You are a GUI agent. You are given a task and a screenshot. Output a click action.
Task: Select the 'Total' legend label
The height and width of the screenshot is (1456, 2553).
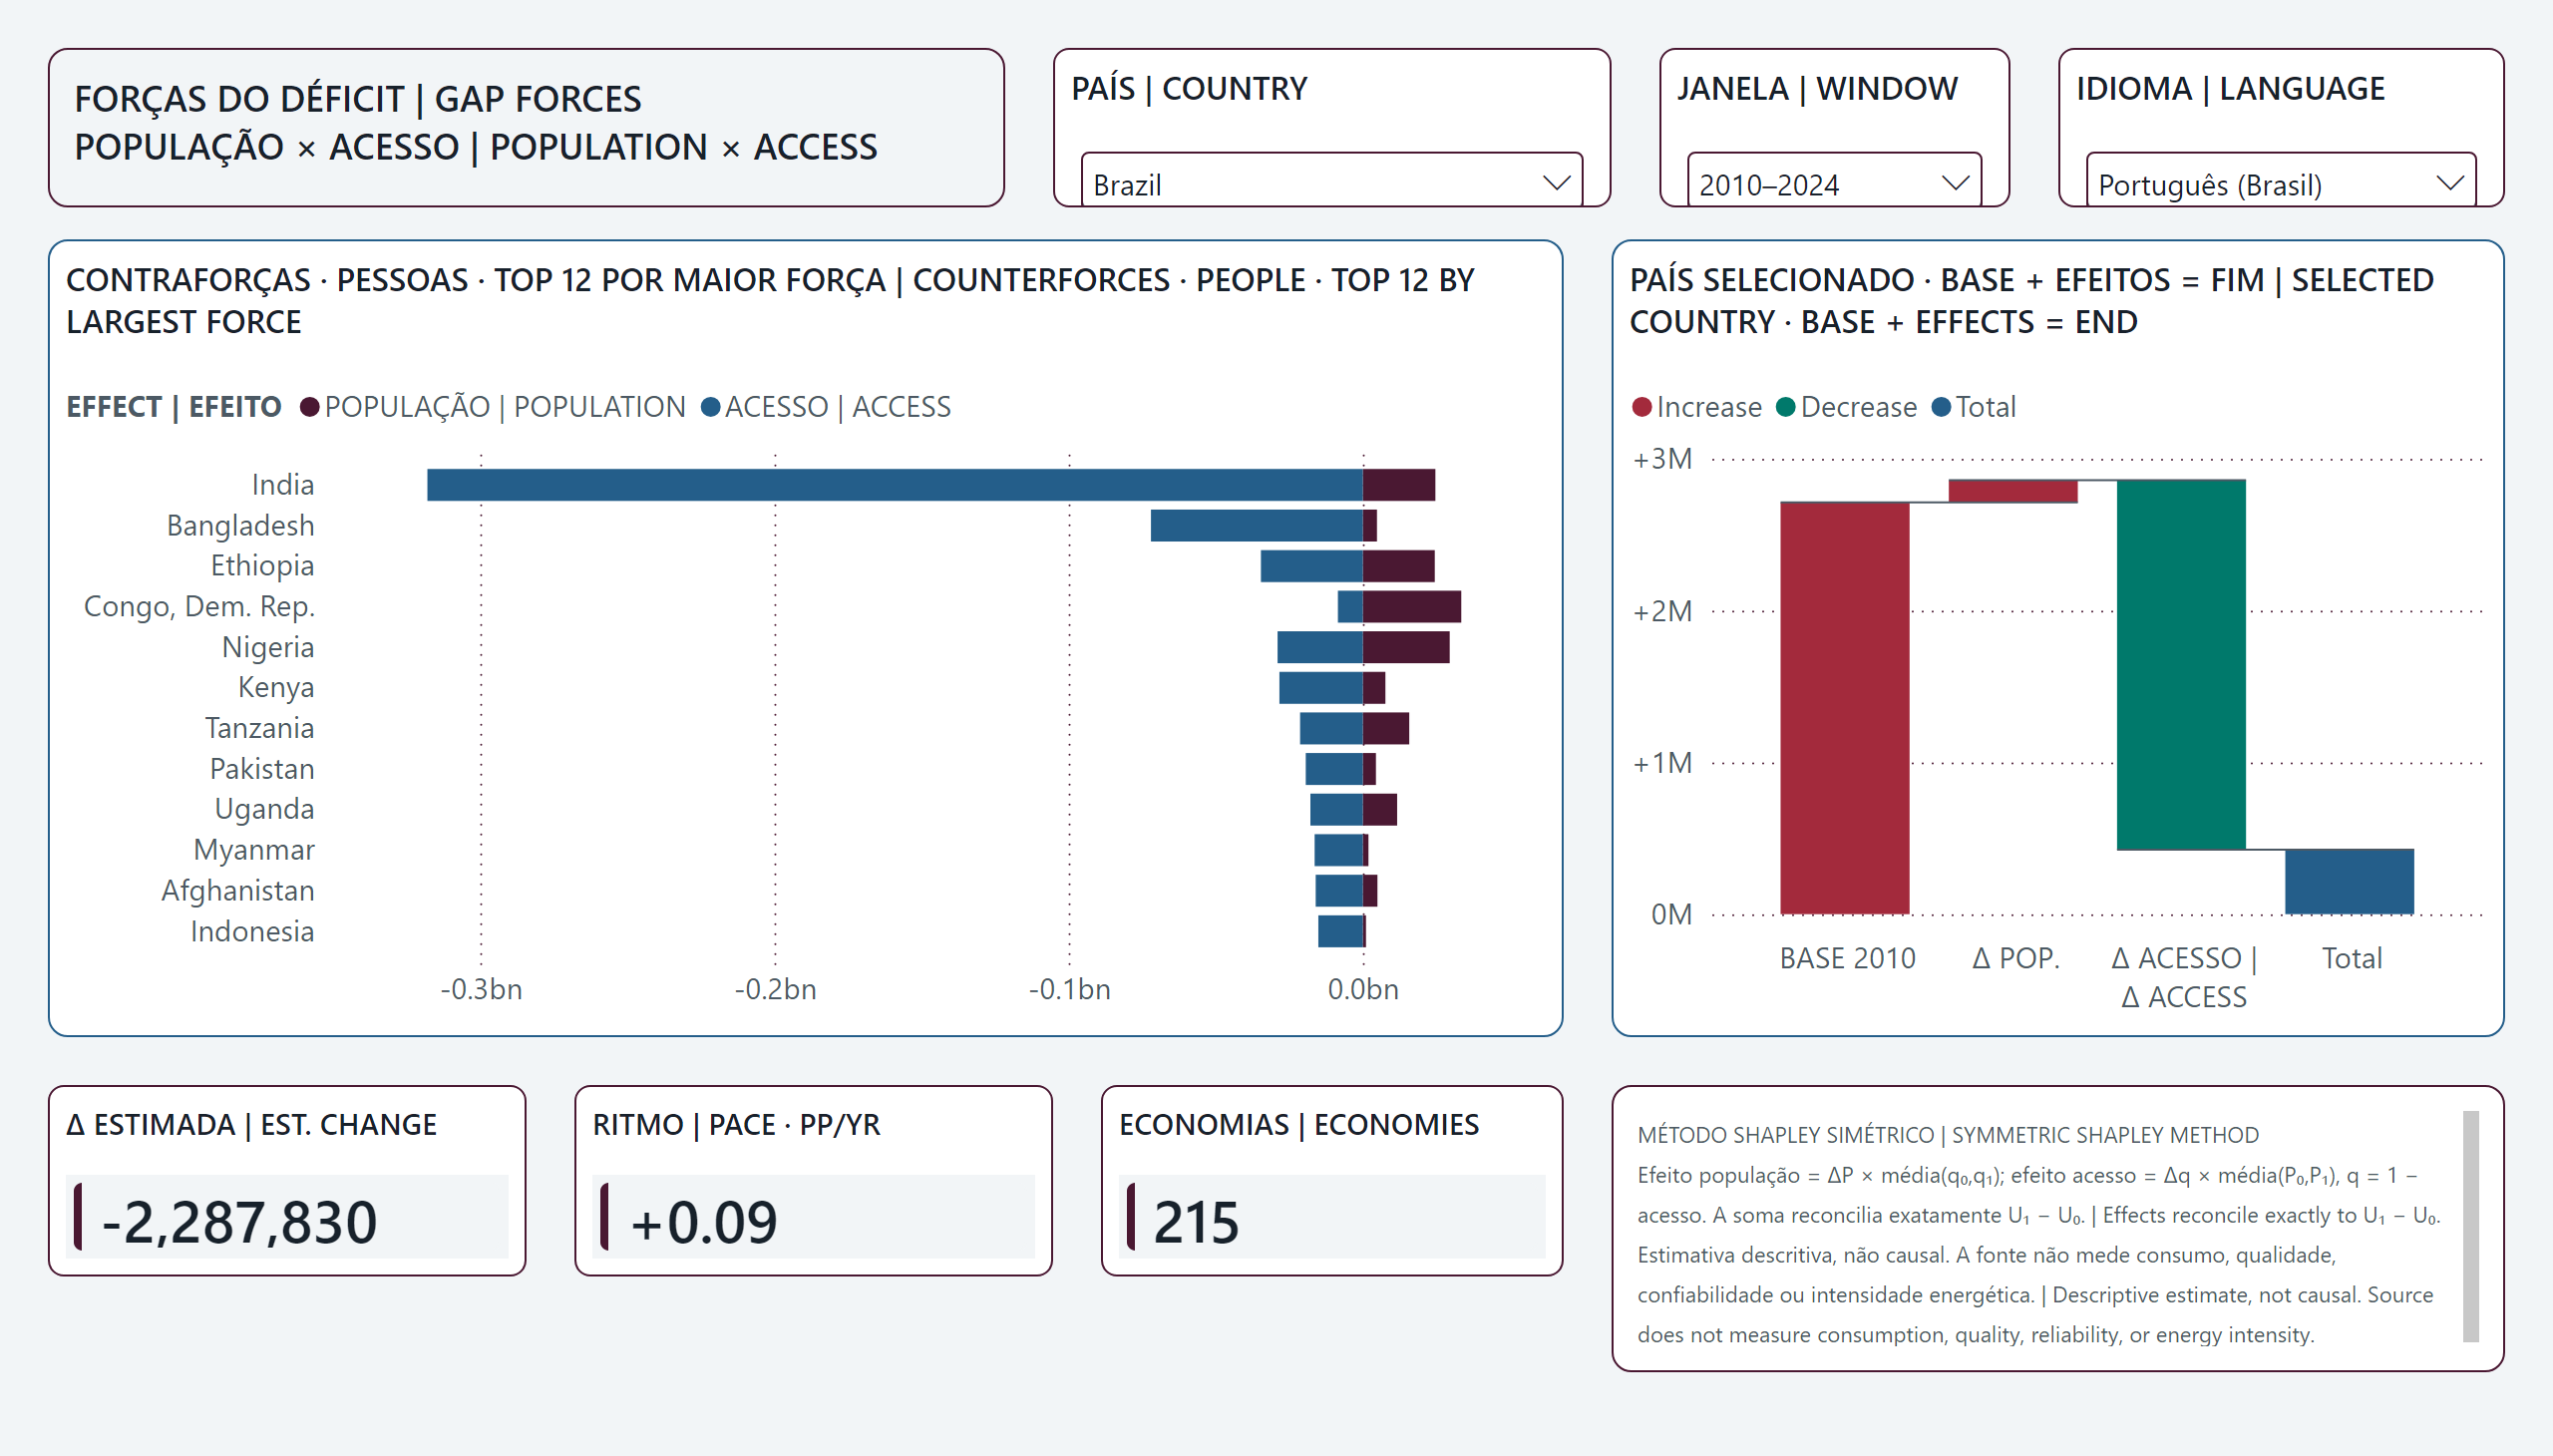click(1986, 407)
